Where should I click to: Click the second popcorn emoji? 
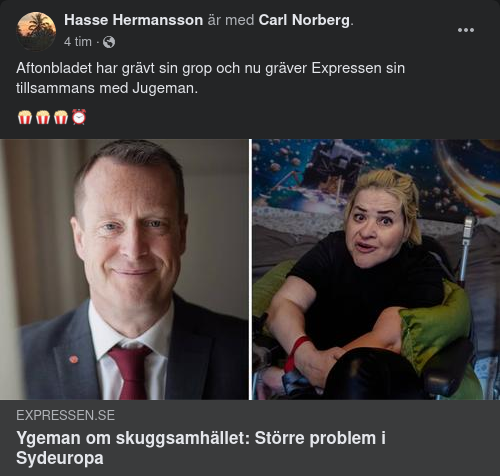point(43,117)
